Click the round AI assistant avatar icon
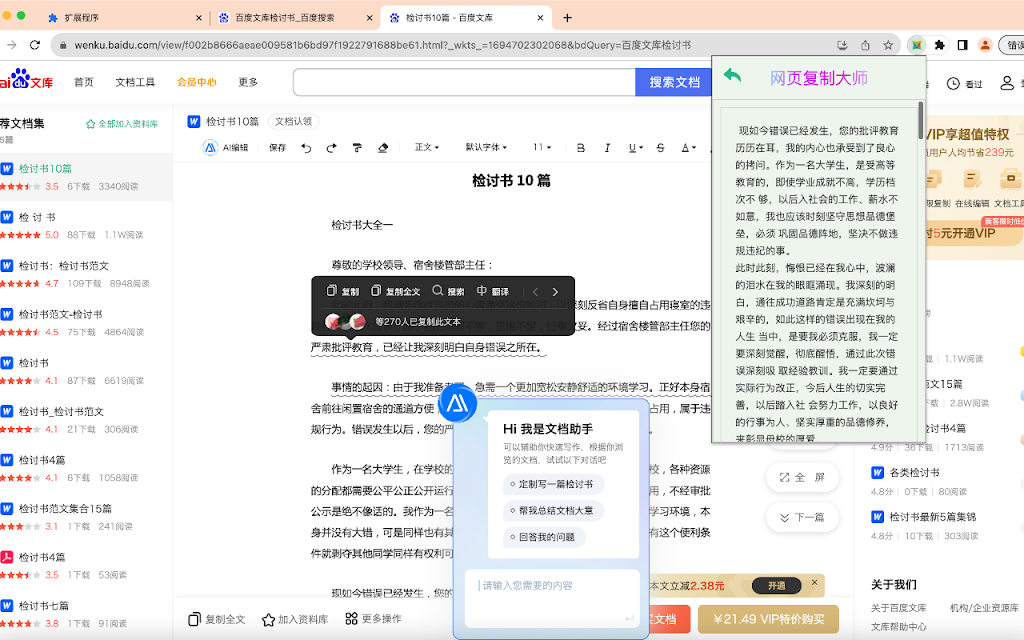 [458, 403]
